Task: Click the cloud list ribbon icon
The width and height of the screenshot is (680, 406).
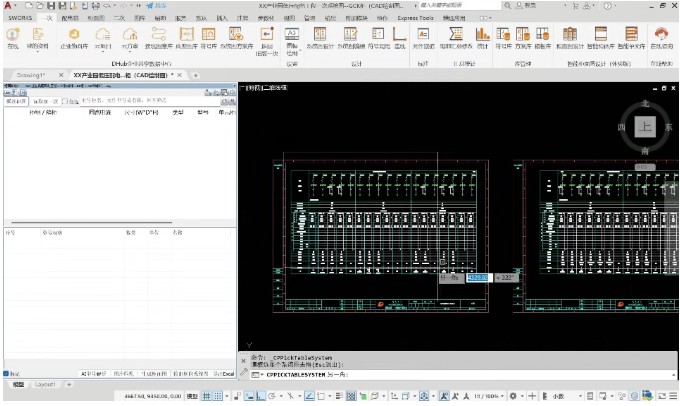Action: click(103, 34)
